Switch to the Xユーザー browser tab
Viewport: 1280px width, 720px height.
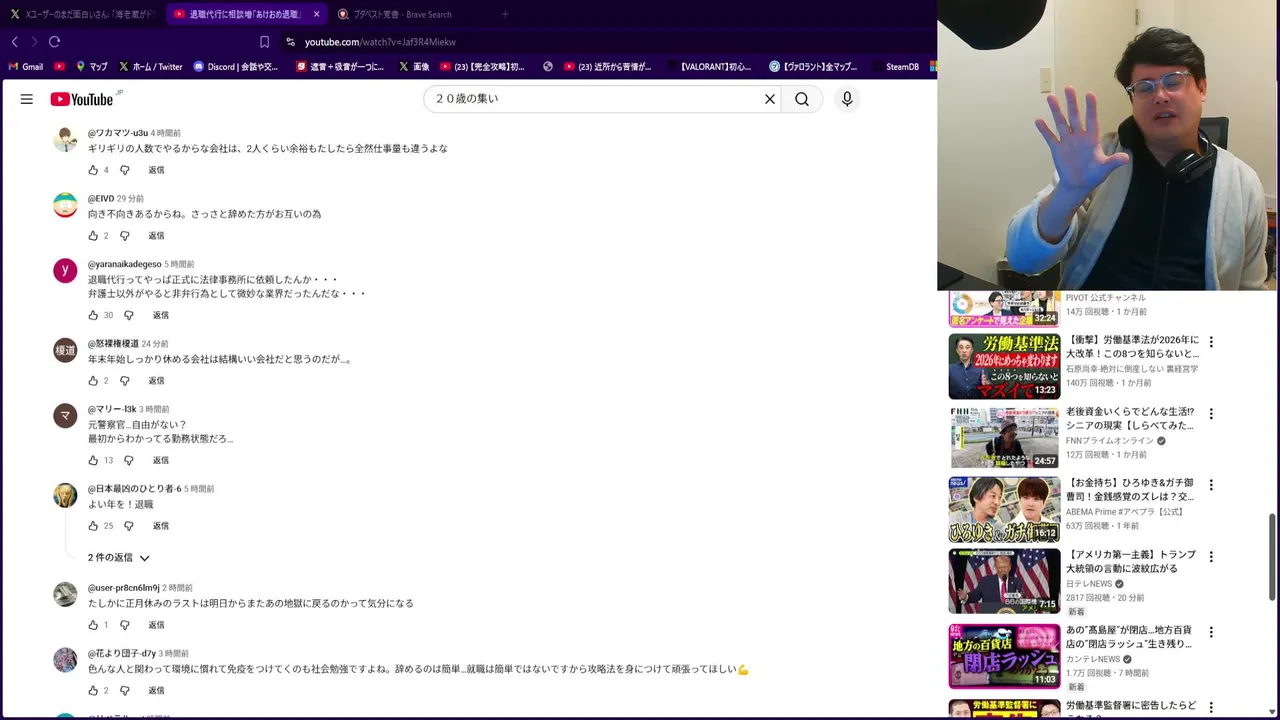(x=82, y=14)
